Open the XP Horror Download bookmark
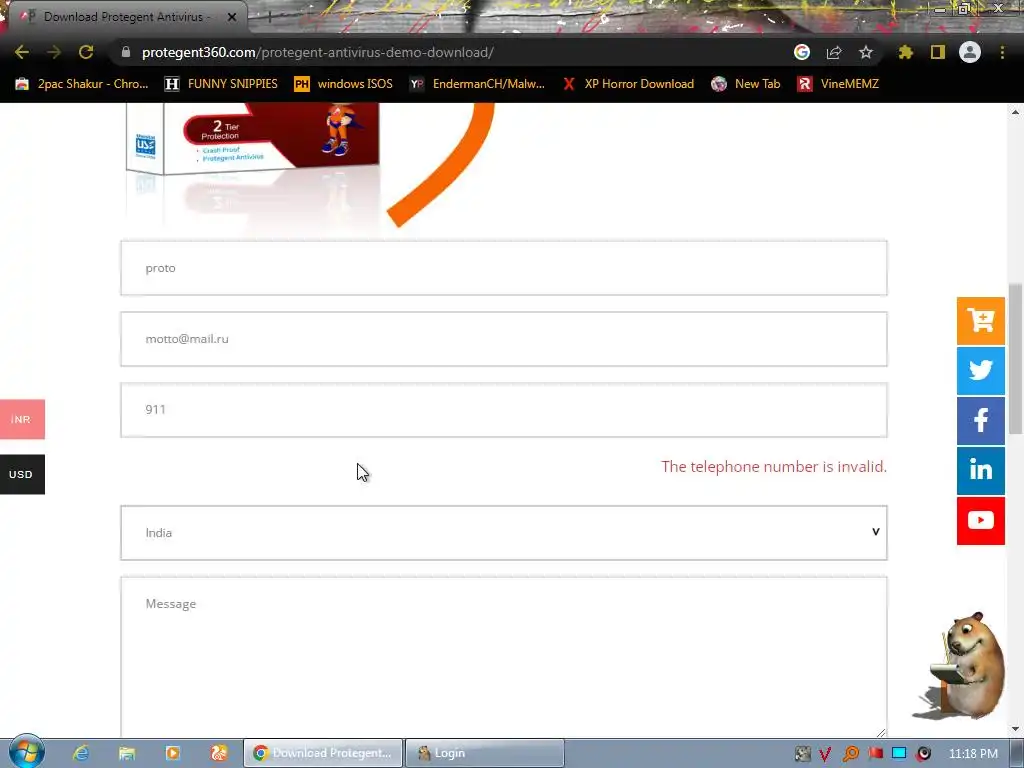Screen dimensions: 1024x768 [628, 84]
